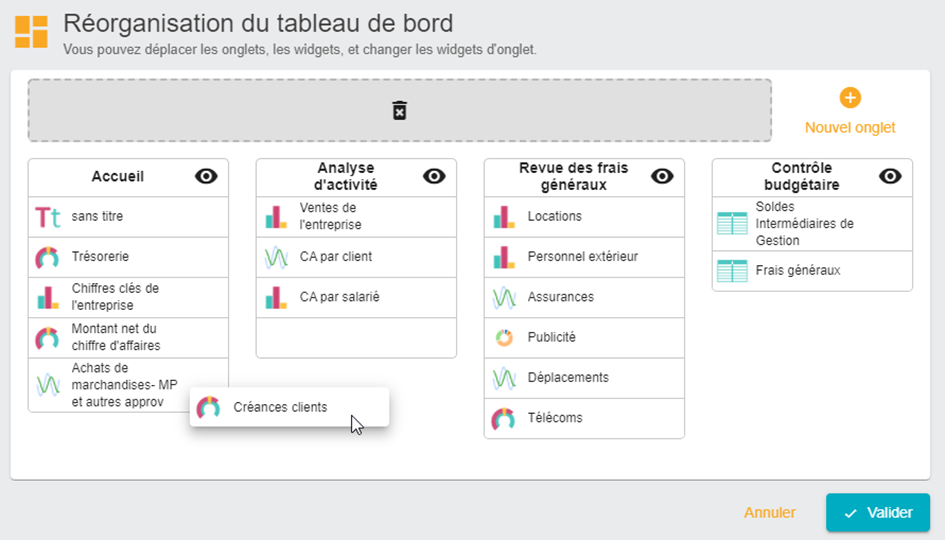Click the Valider button
The height and width of the screenshot is (540, 945).
point(878,513)
